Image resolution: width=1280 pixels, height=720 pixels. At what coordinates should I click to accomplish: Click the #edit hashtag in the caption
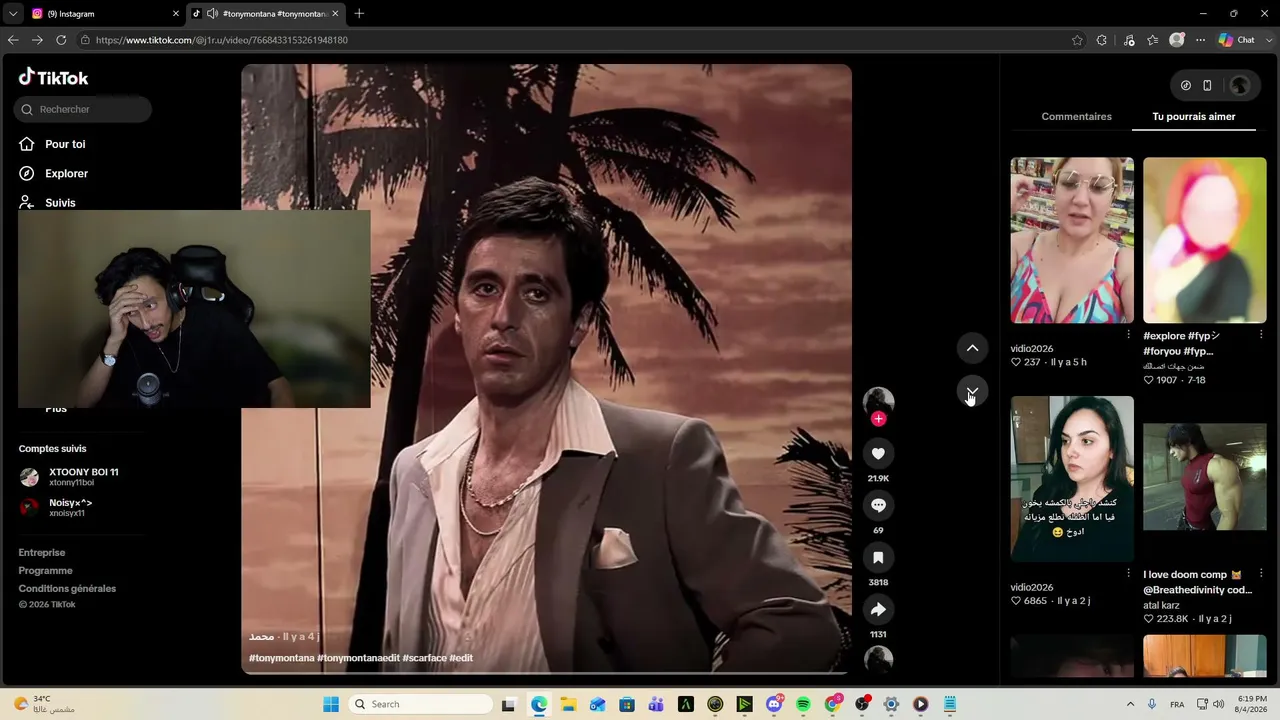pos(461,658)
